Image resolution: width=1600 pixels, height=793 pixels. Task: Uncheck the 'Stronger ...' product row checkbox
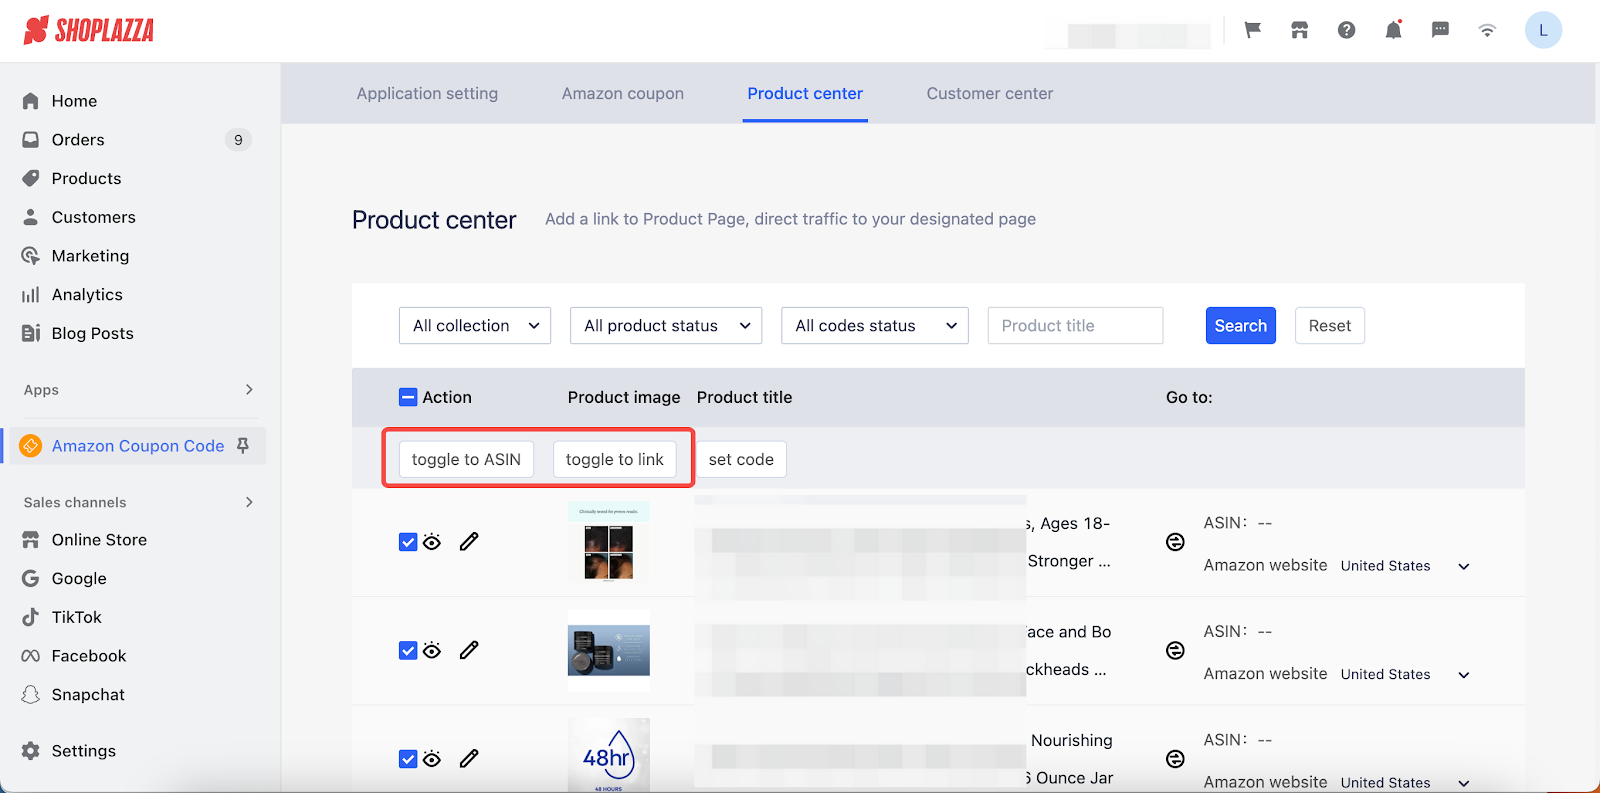point(408,542)
